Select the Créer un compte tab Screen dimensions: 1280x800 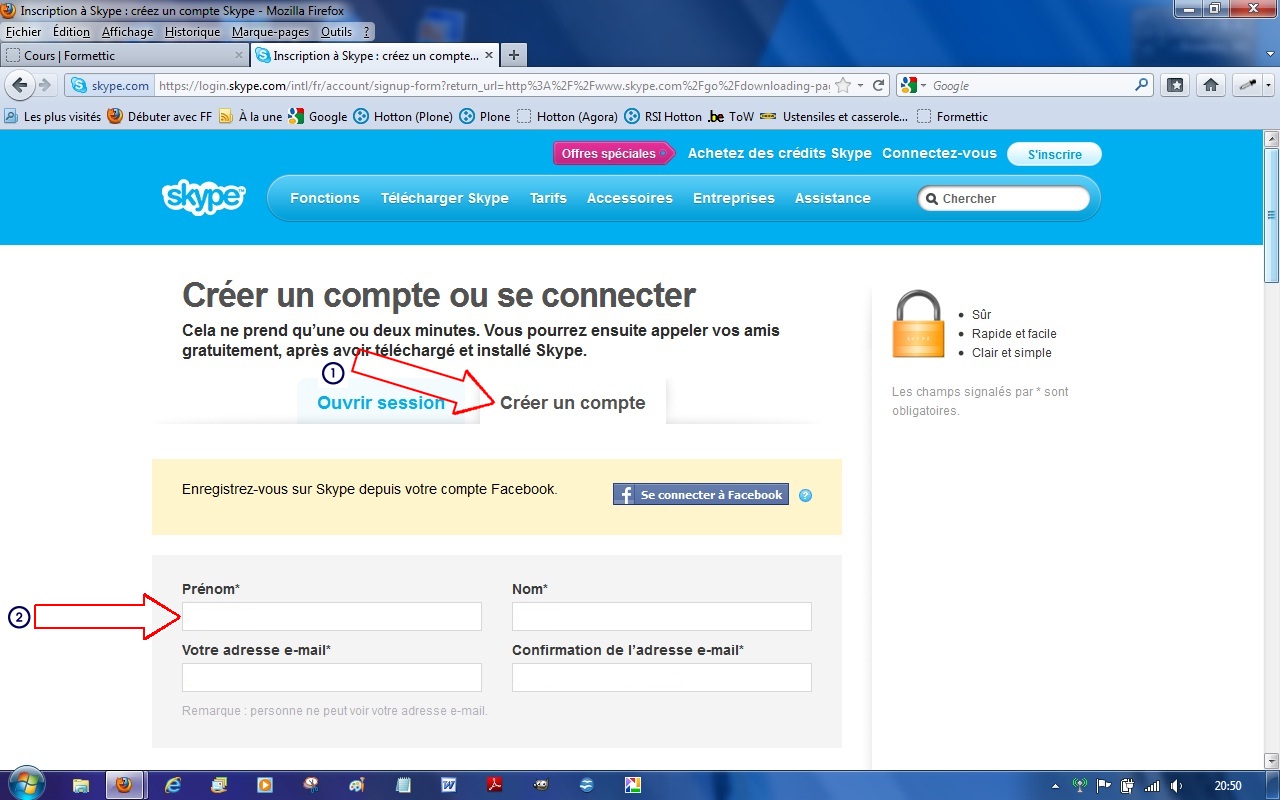(x=573, y=403)
